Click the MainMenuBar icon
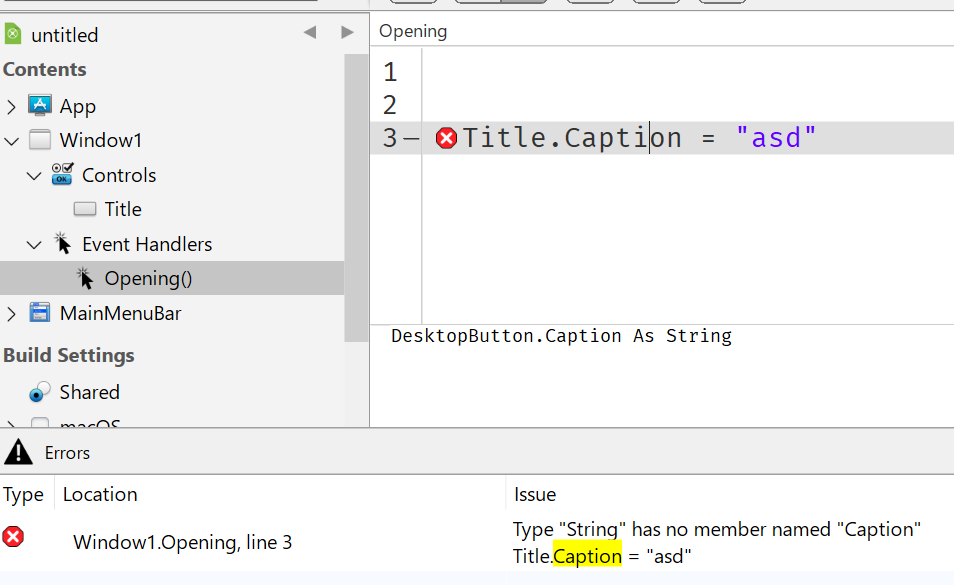 pyautogui.click(x=40, y=313)
